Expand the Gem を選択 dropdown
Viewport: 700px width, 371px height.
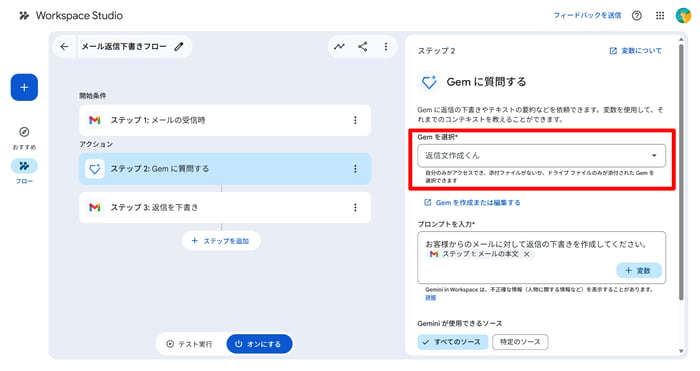pos(542,155)
